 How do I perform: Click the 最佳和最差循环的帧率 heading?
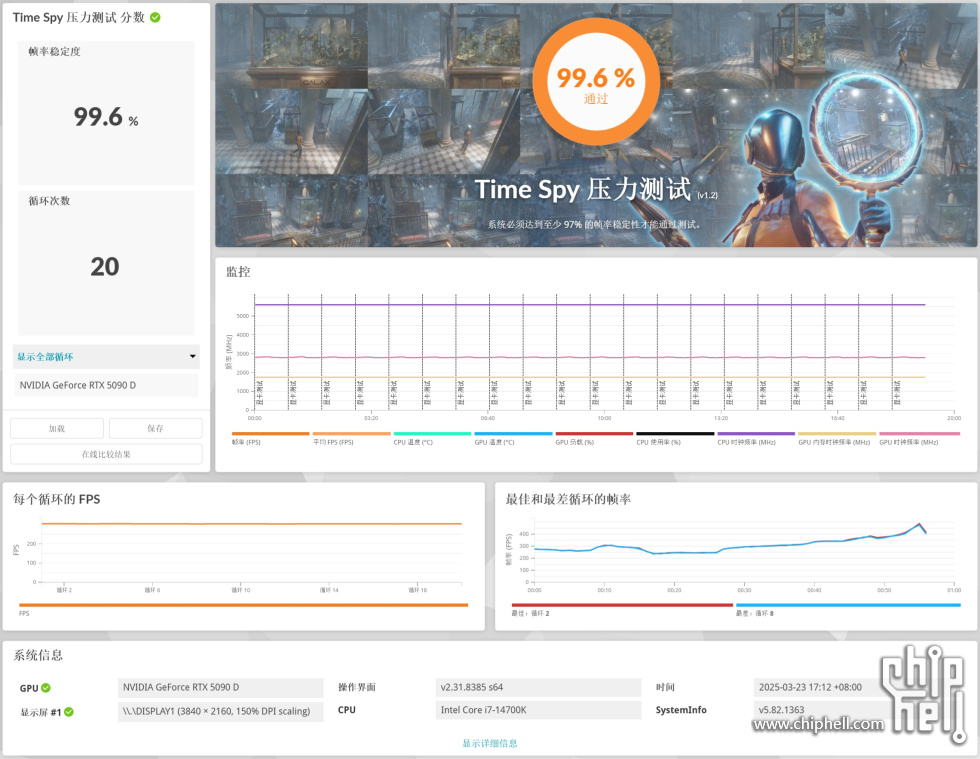tap(568, 499)
